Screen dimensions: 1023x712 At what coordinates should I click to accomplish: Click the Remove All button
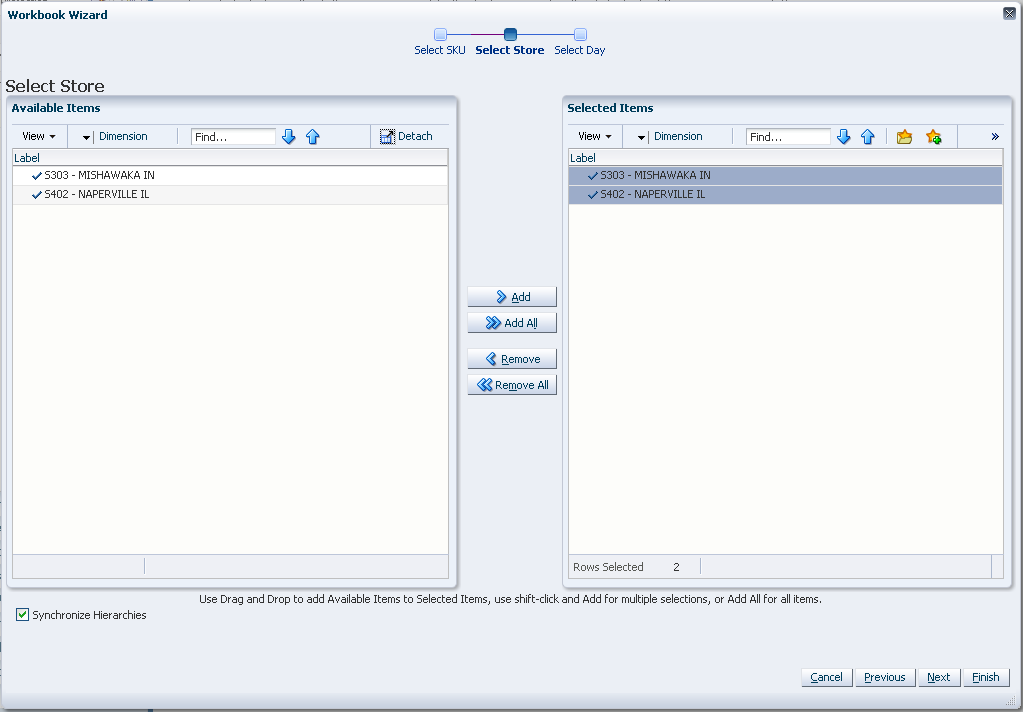click(512, 385)
